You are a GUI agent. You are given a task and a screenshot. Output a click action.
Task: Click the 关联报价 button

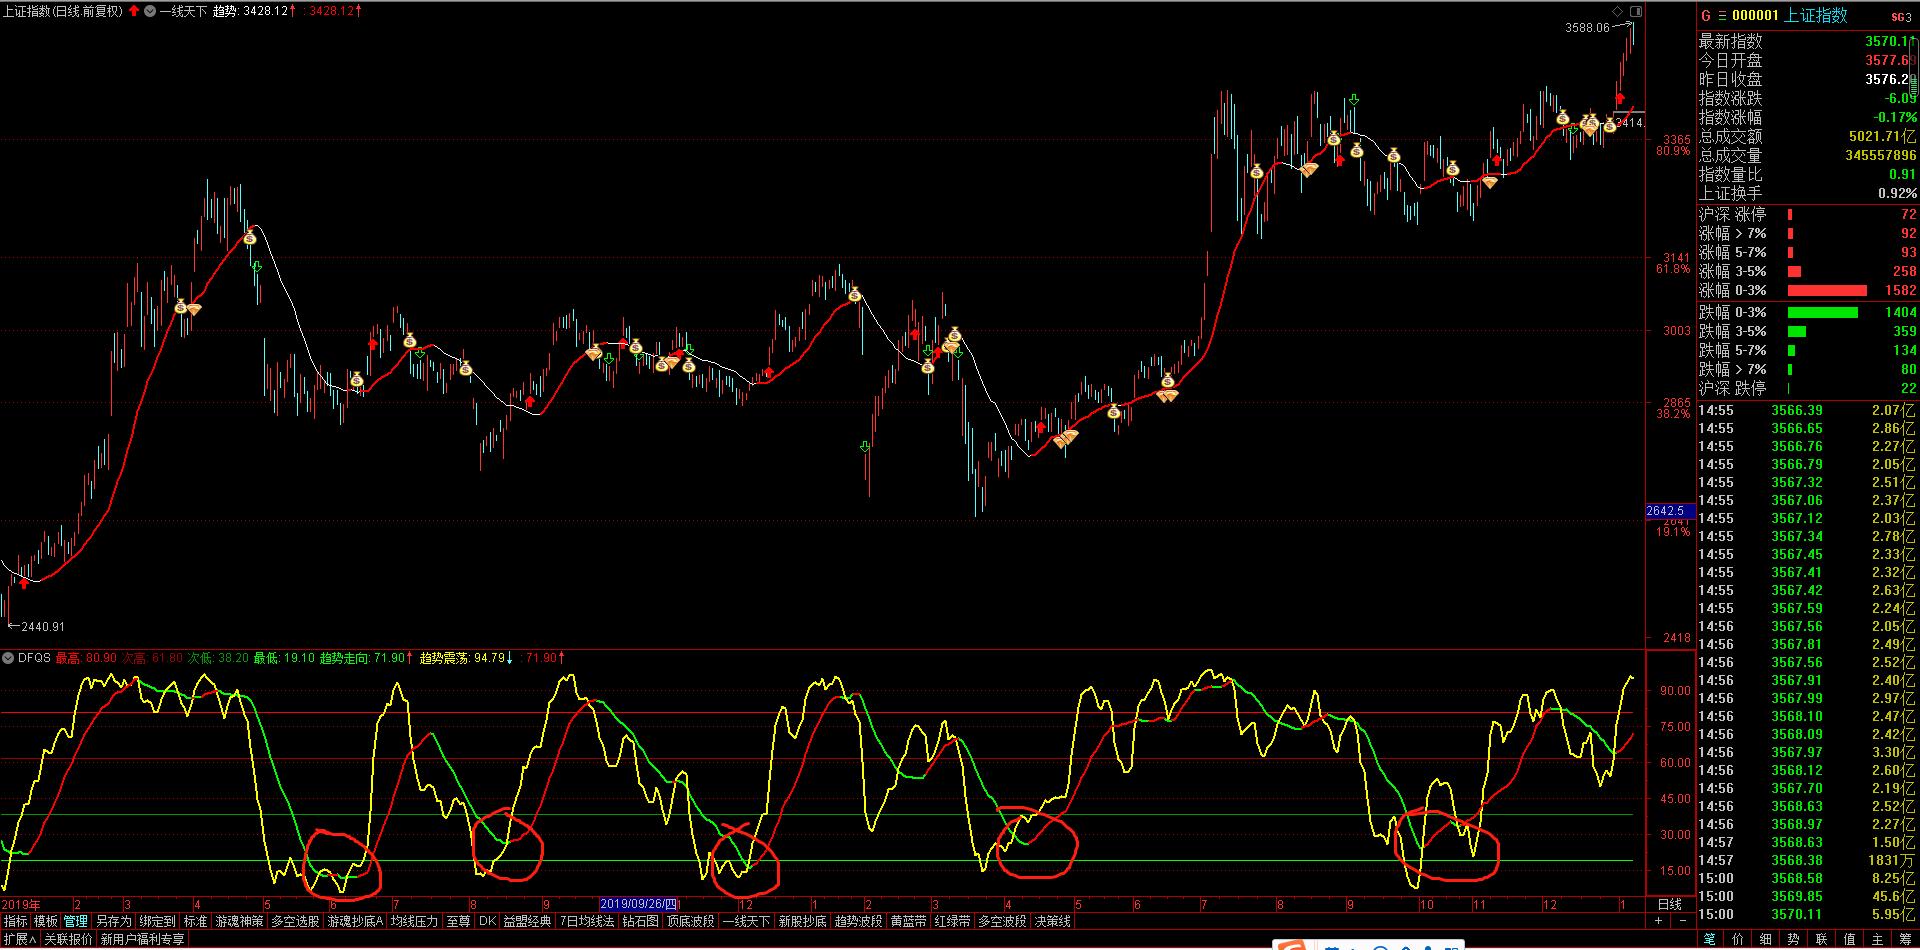pos(68,939)
